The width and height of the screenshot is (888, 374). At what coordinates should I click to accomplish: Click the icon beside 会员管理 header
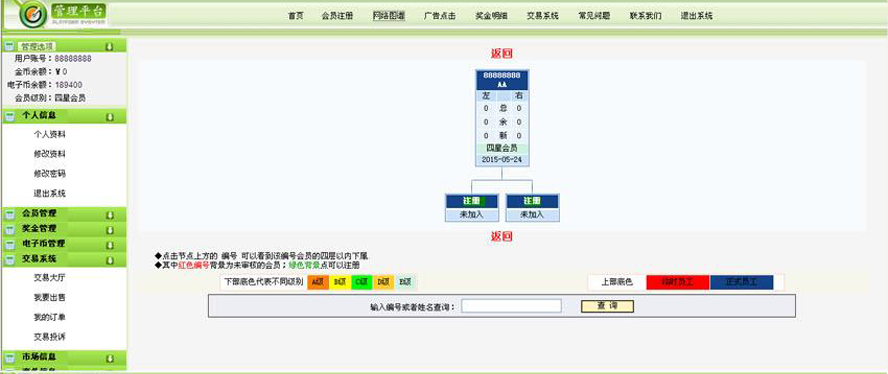pos(9,214)
